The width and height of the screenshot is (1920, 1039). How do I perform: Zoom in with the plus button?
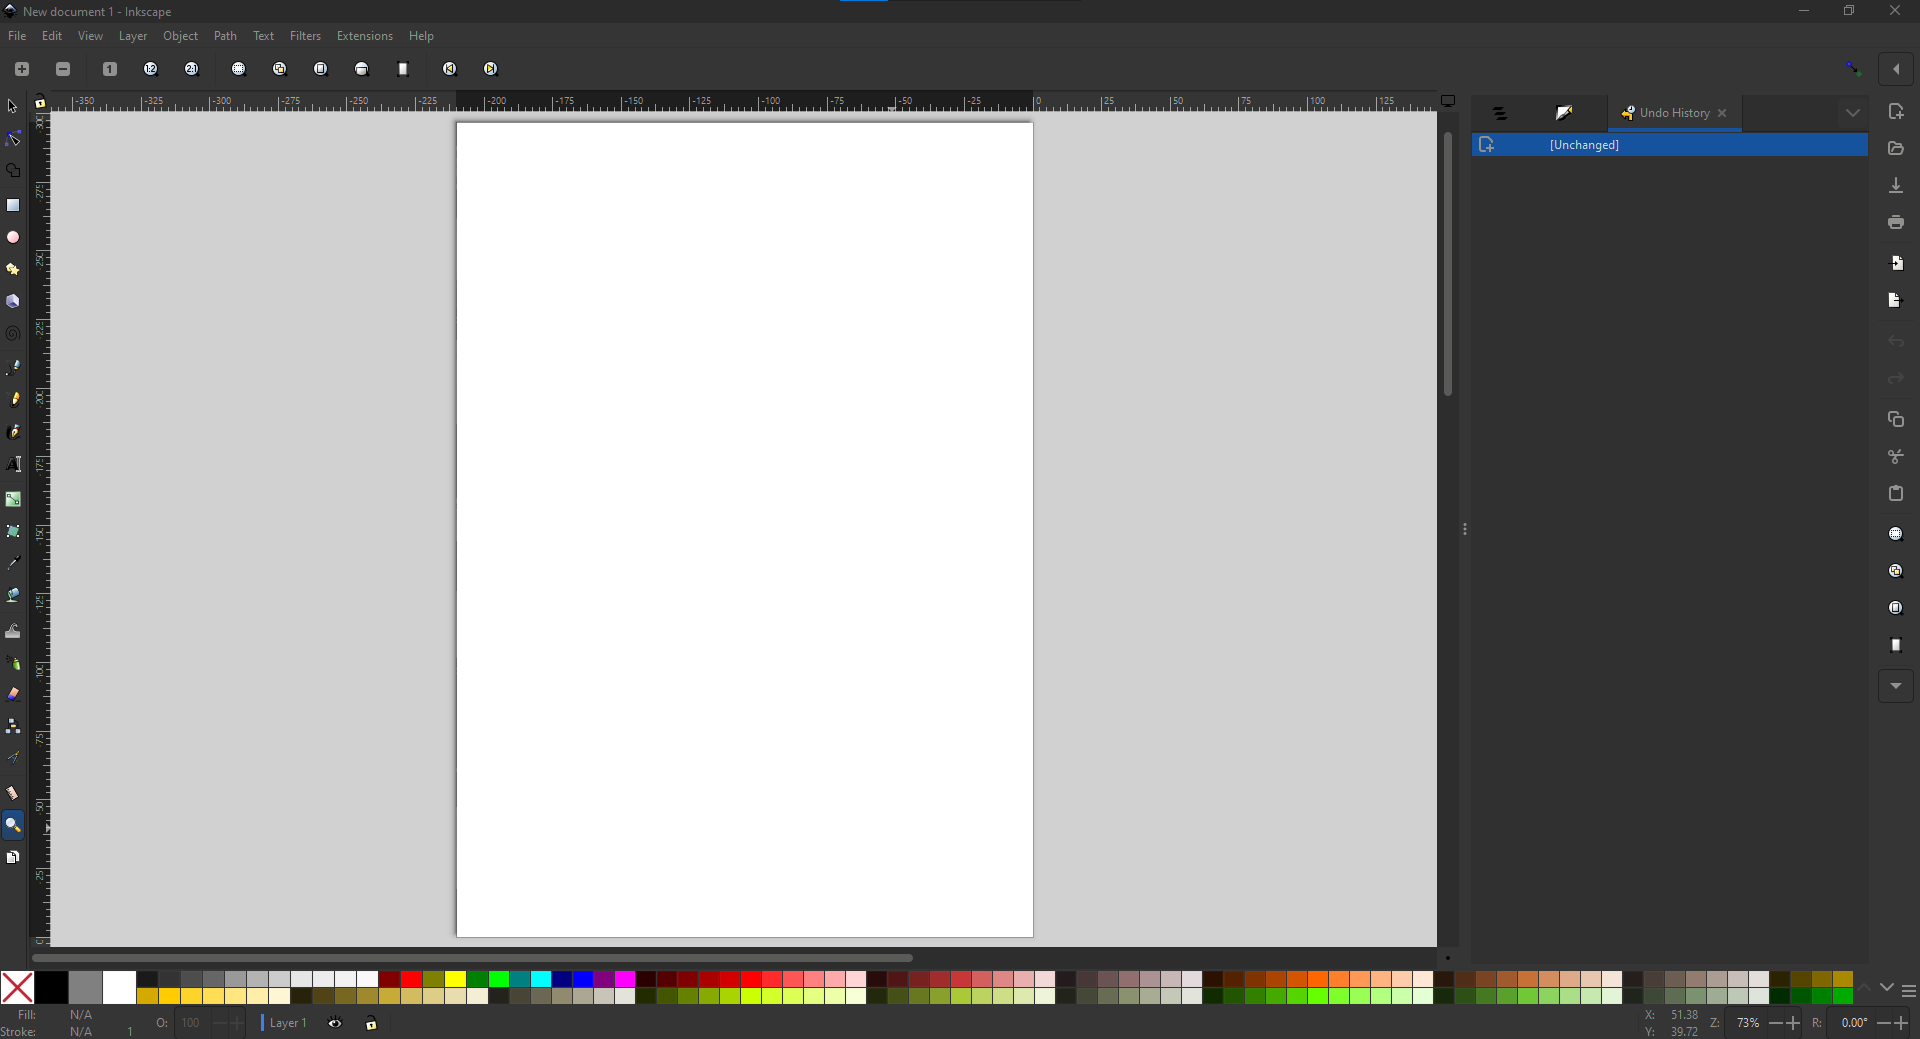[x=22, y=69]
